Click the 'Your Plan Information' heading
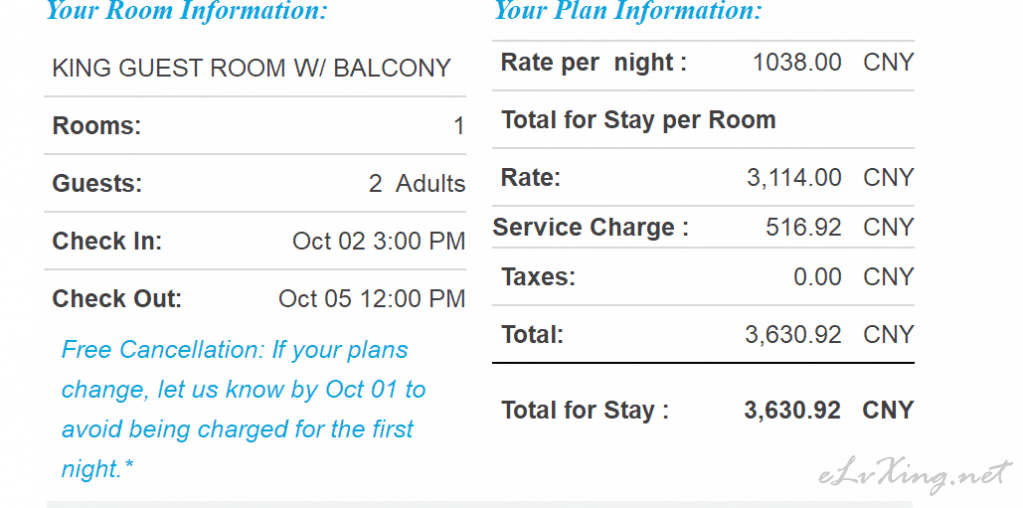 click(628, 10)
